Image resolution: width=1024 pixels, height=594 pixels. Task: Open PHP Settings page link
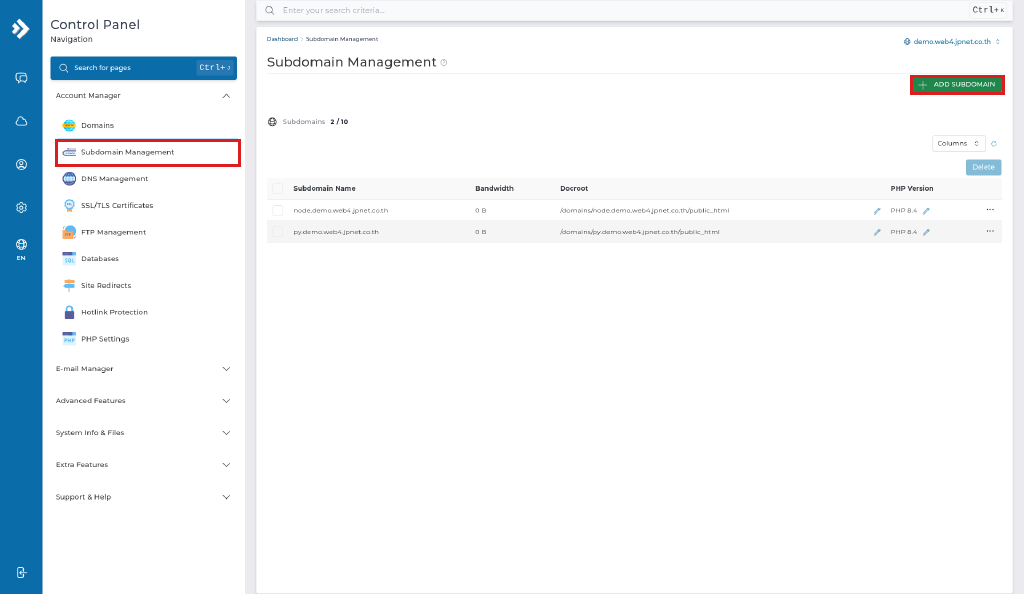[105, 339]
